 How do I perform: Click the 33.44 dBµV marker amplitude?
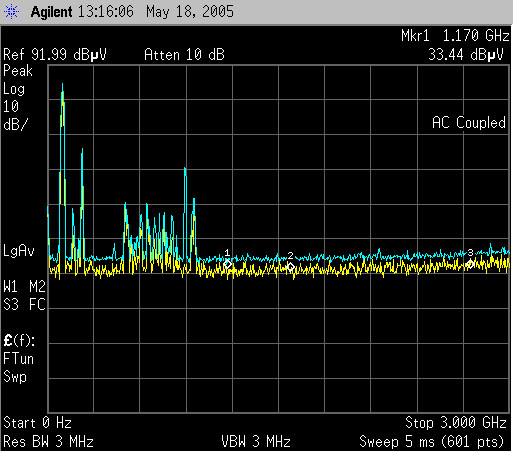466,55
